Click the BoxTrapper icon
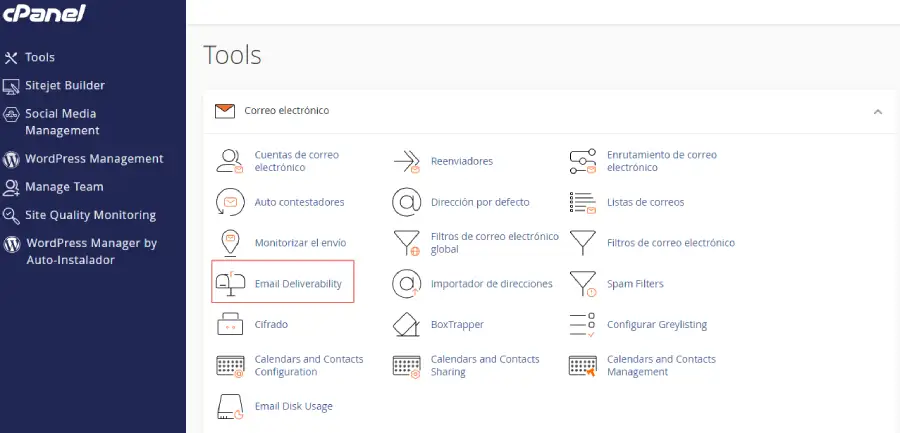 tap(406, 324)
